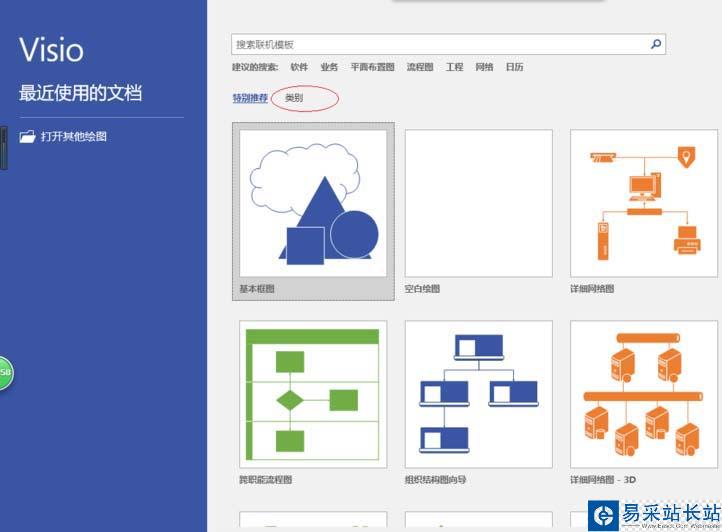Switch to 特别推荐 tab
The width and height of the screenshot is (722, 532).
tap(250, 98)
